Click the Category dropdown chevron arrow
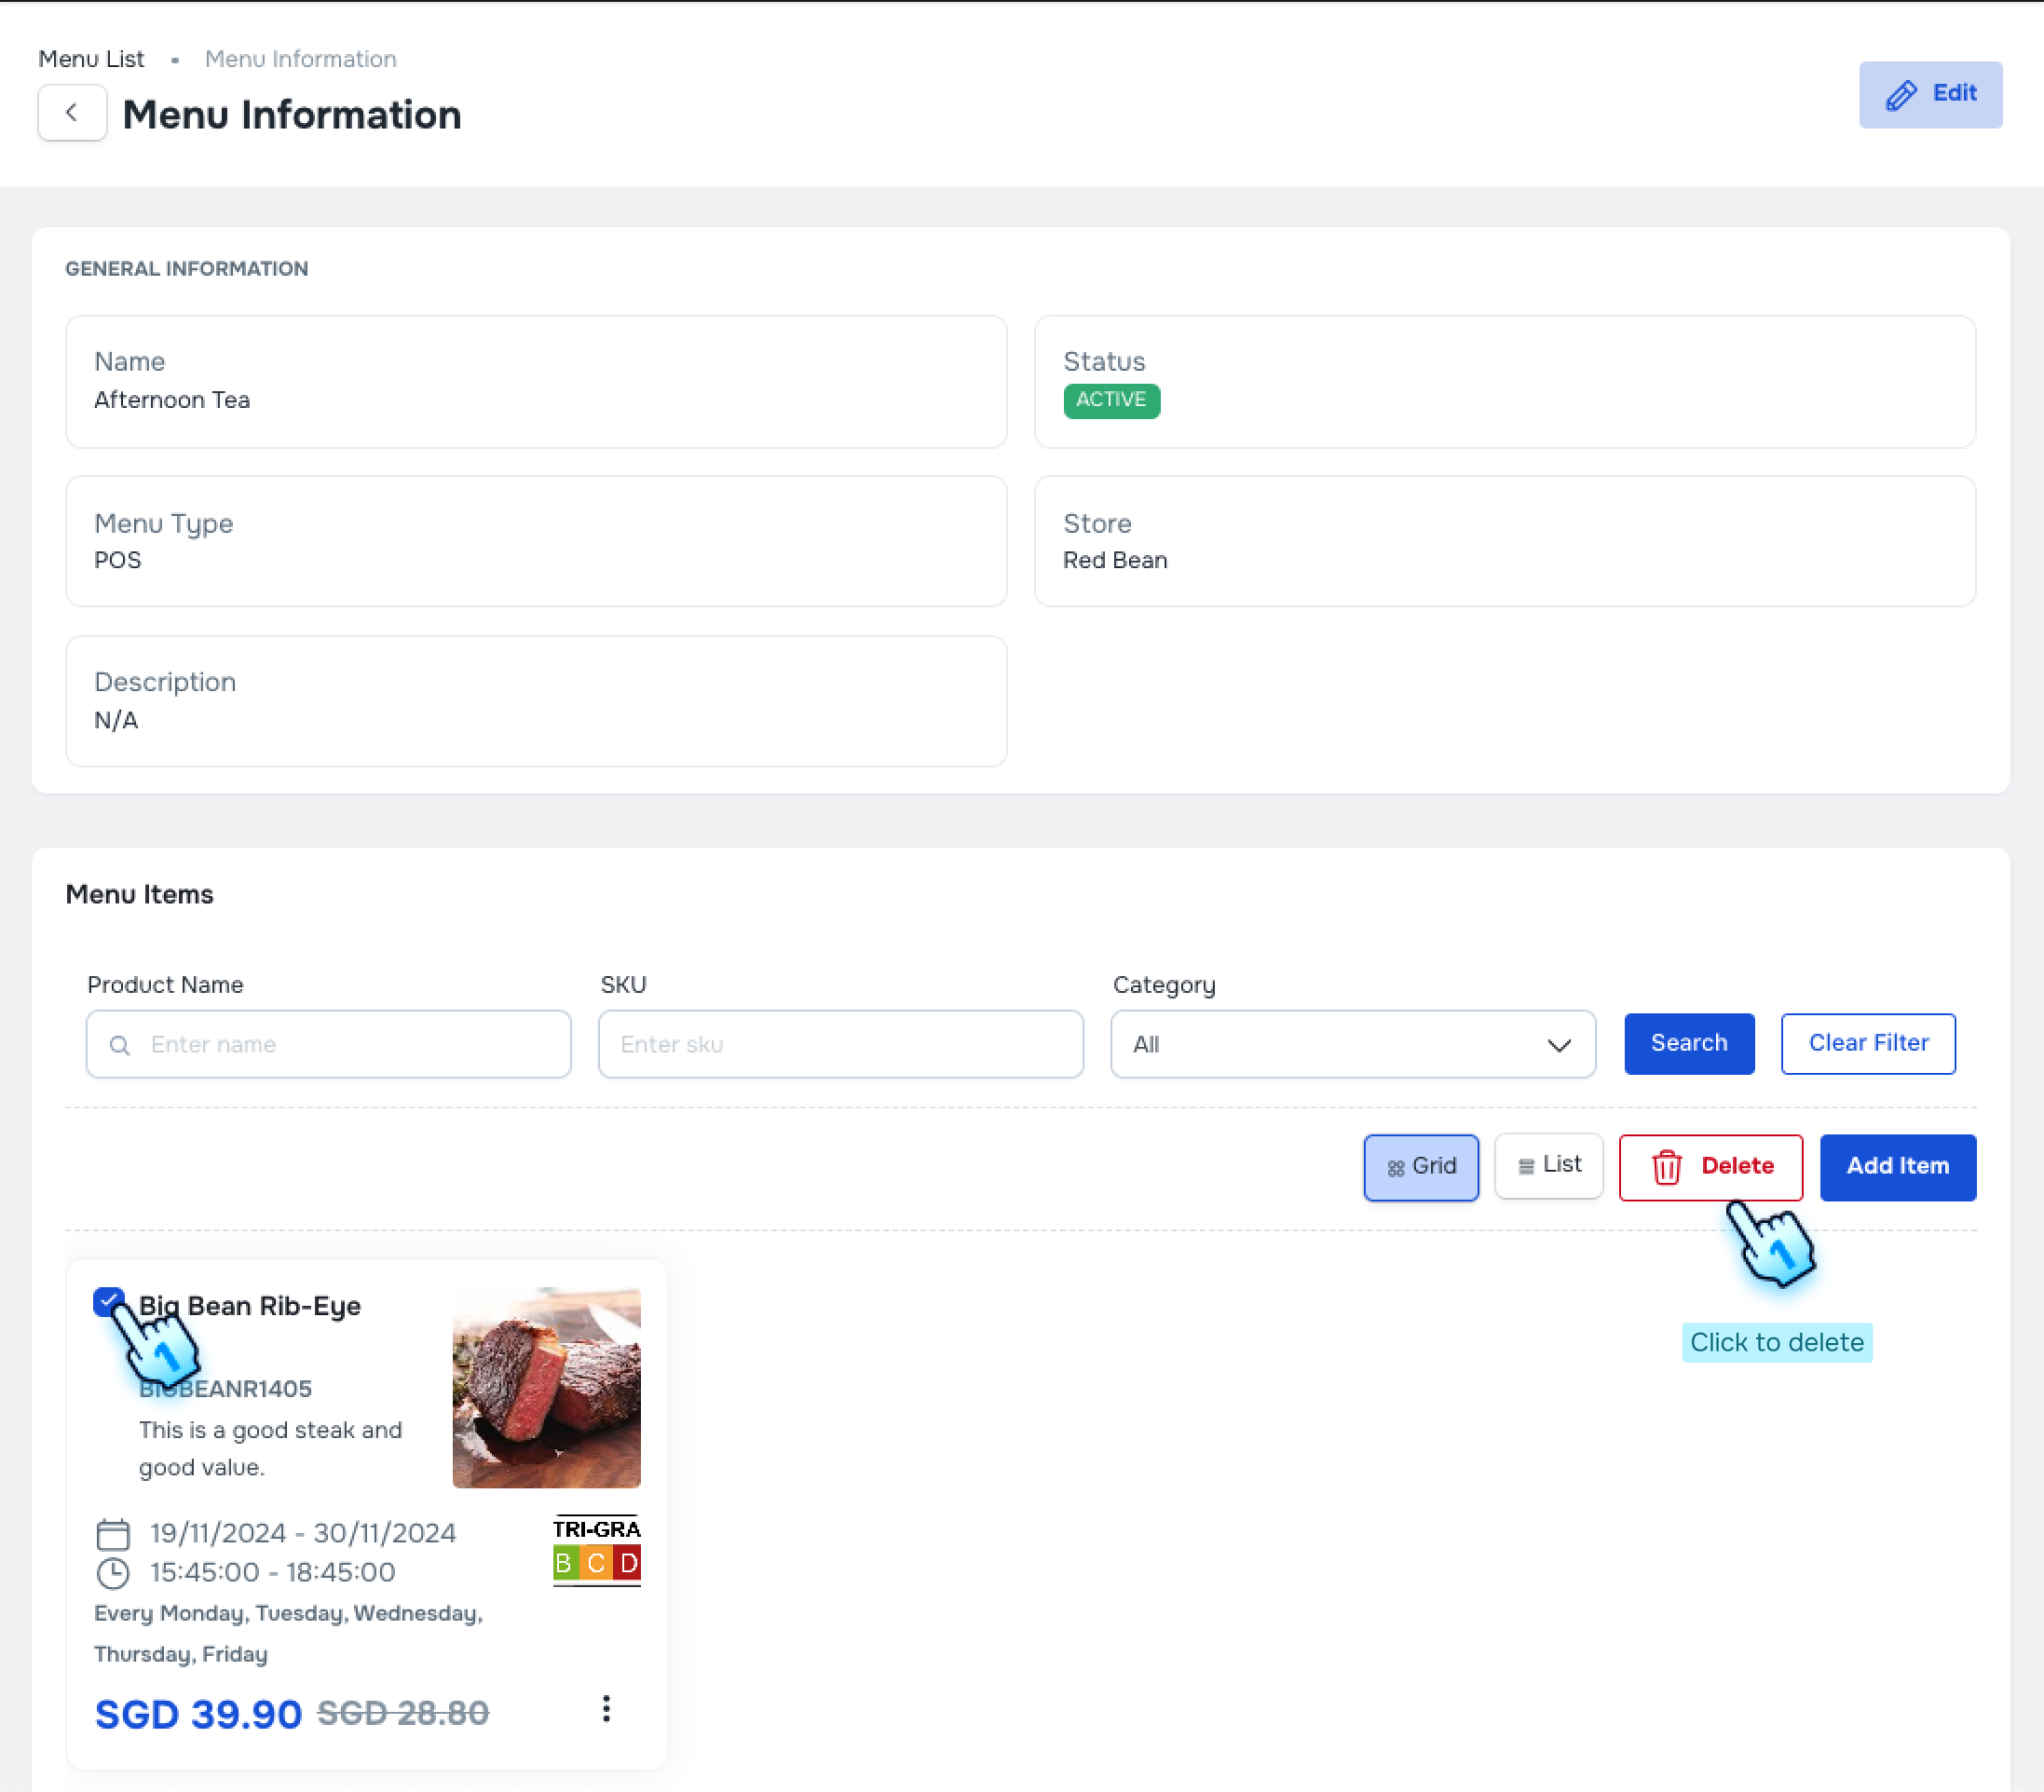The image size is (2044, 1792). (x=1558, y=1046)
